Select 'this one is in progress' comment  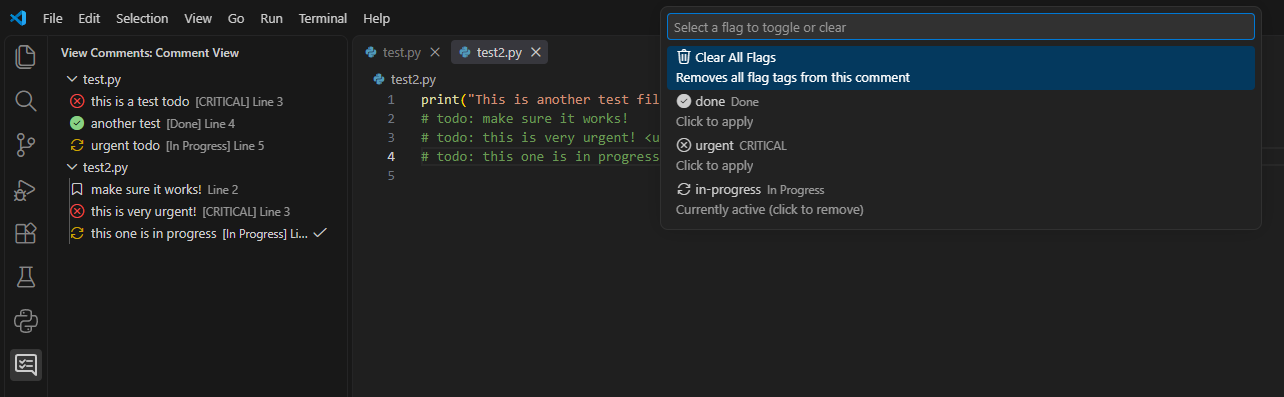click(199, 233)
